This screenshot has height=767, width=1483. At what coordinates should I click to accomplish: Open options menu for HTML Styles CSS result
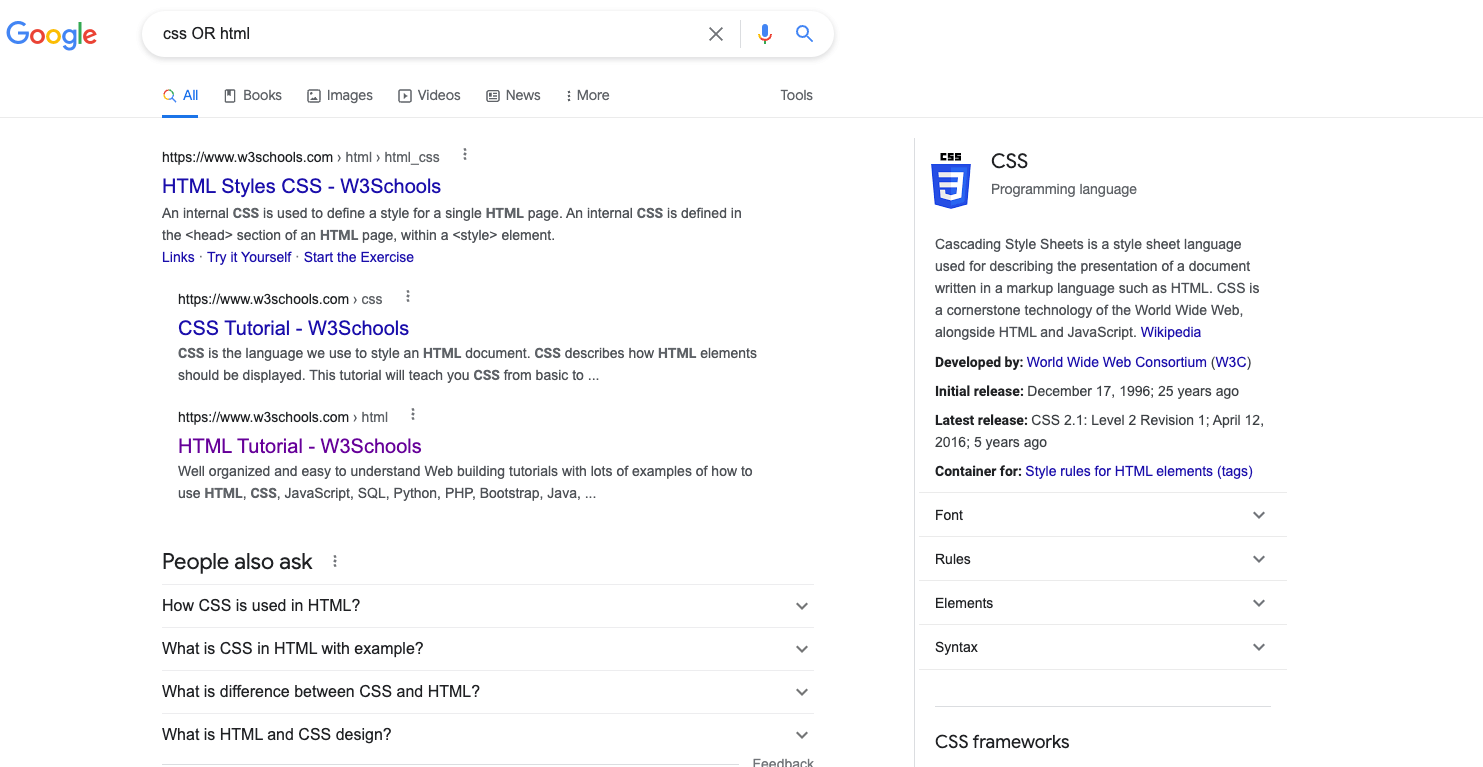click(465, 155)
